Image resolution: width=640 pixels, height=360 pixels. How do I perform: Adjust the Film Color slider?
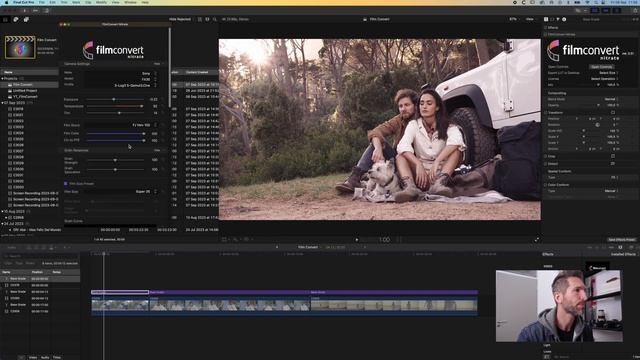(x=115, y=133)
